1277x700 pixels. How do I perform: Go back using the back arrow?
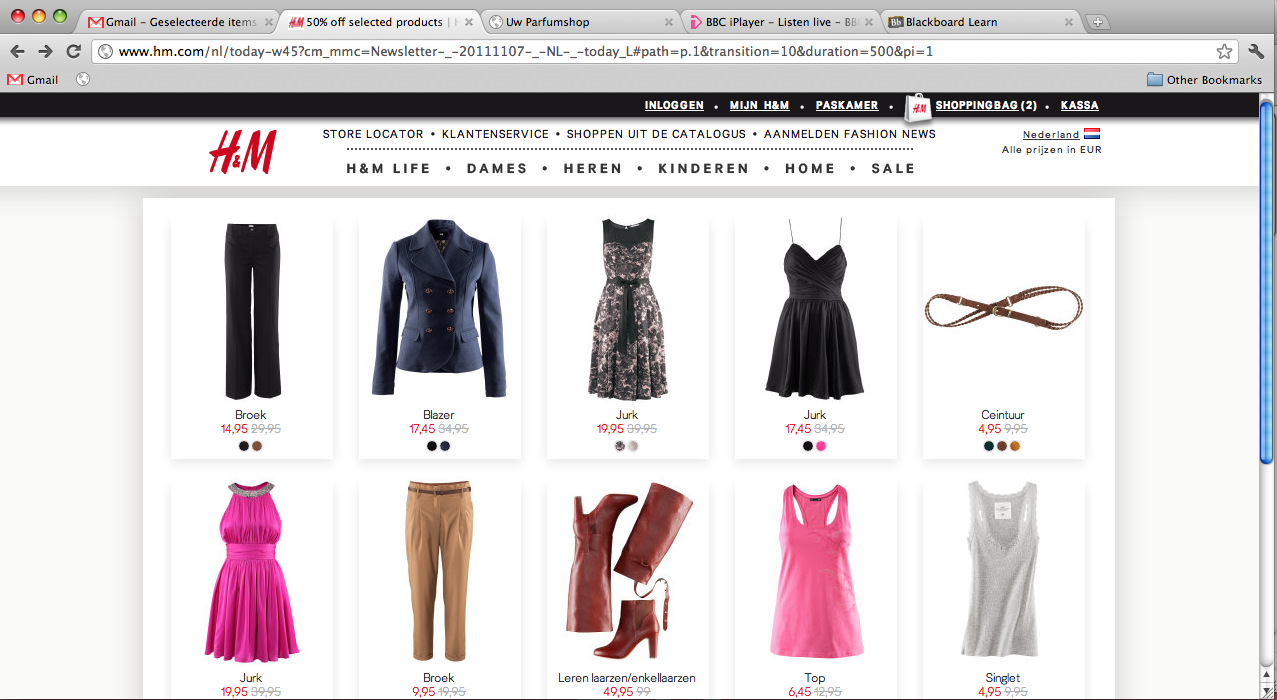click(17, 50)
